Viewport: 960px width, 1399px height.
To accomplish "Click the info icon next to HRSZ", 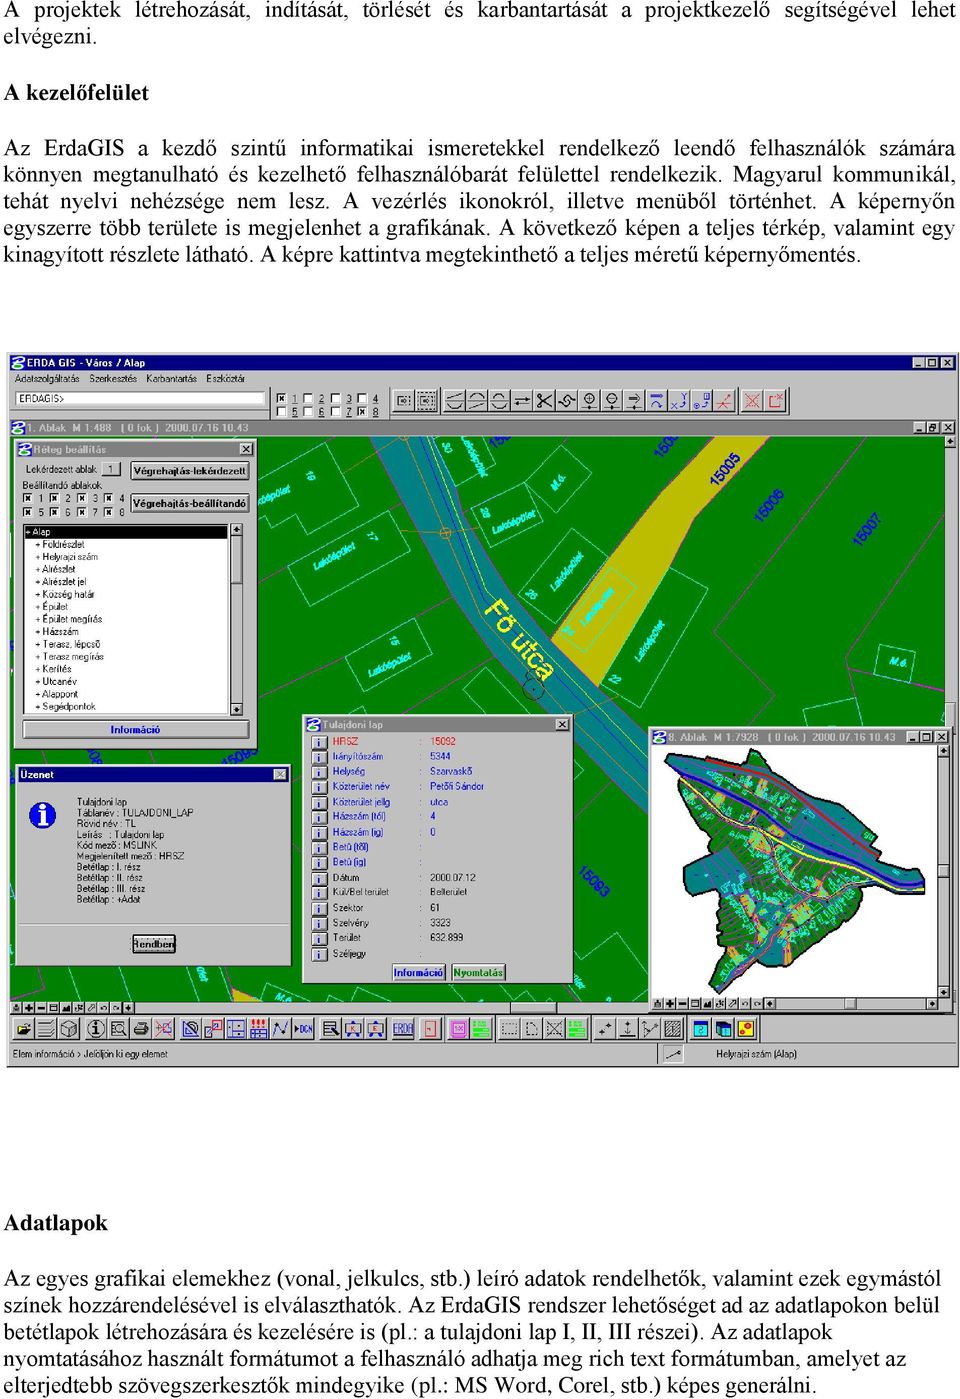I will 319,742.
